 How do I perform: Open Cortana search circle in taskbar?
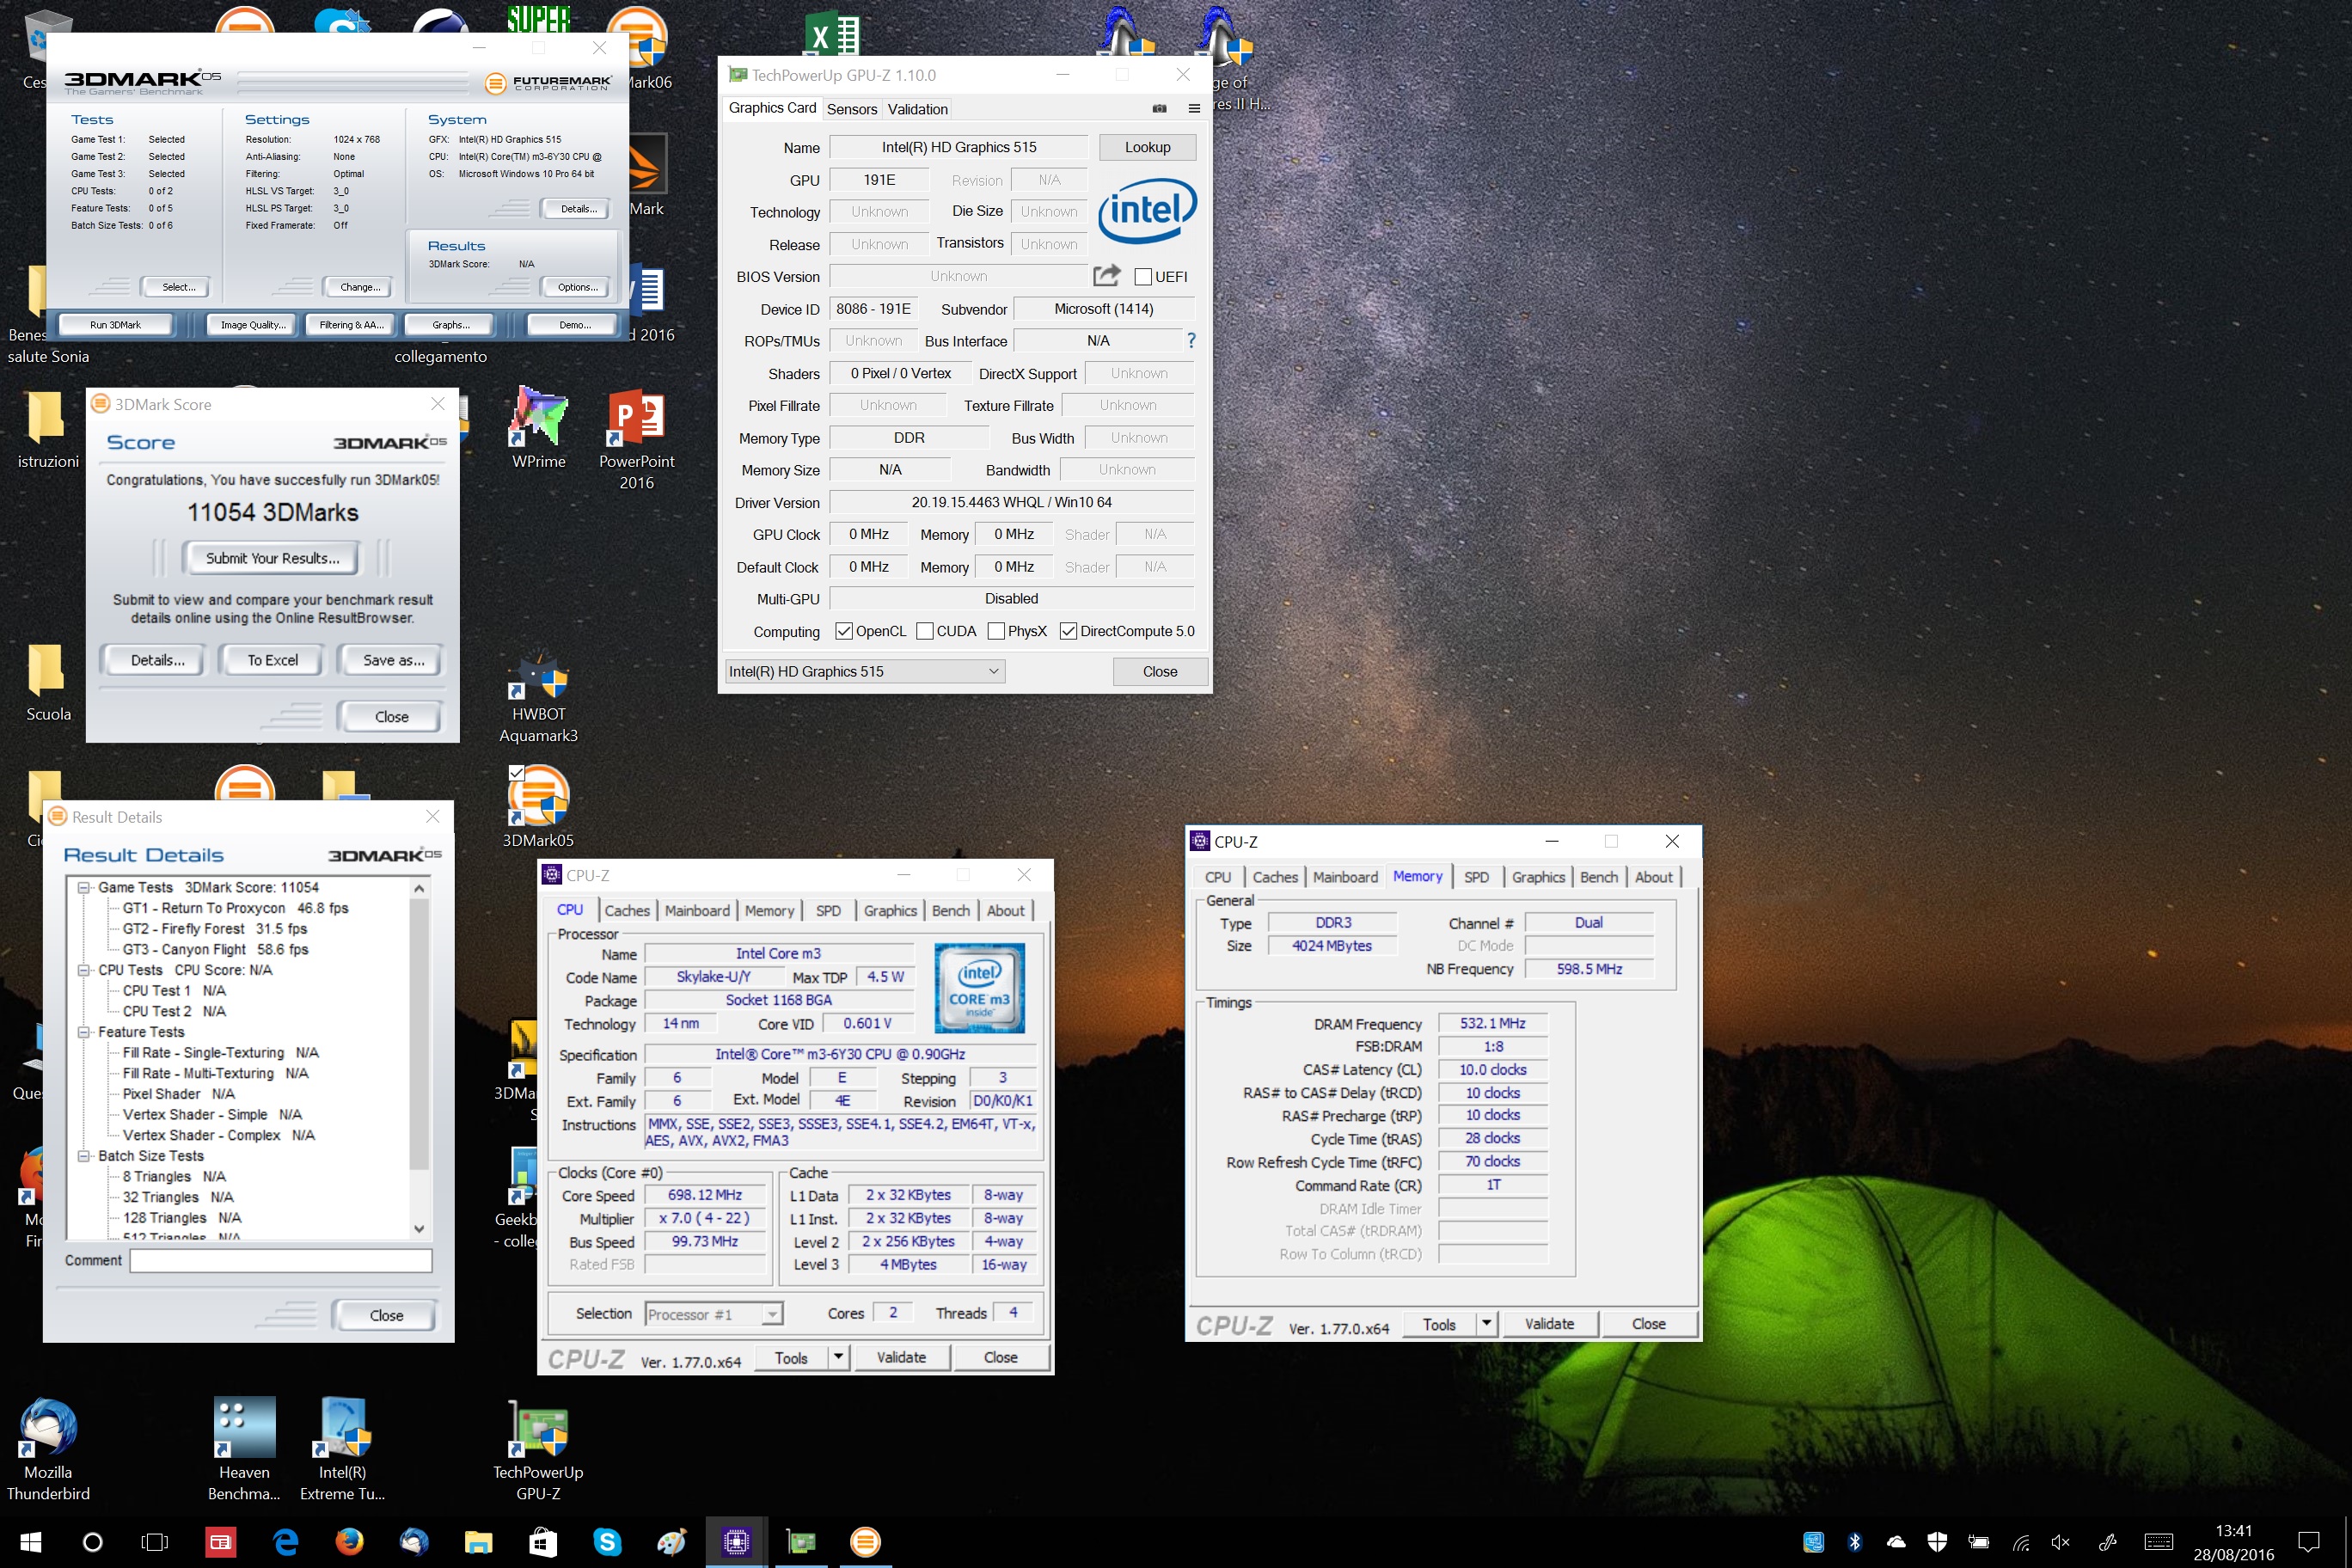(x=92, y=1542)
